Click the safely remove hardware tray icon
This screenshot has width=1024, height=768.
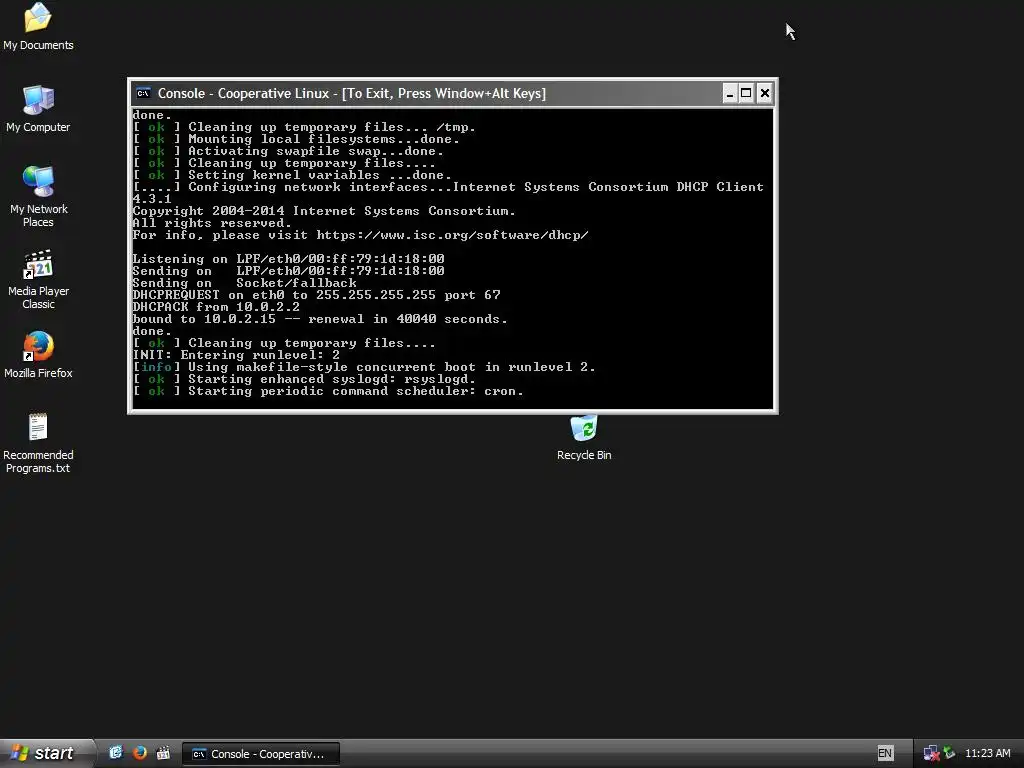click(950, 754)
